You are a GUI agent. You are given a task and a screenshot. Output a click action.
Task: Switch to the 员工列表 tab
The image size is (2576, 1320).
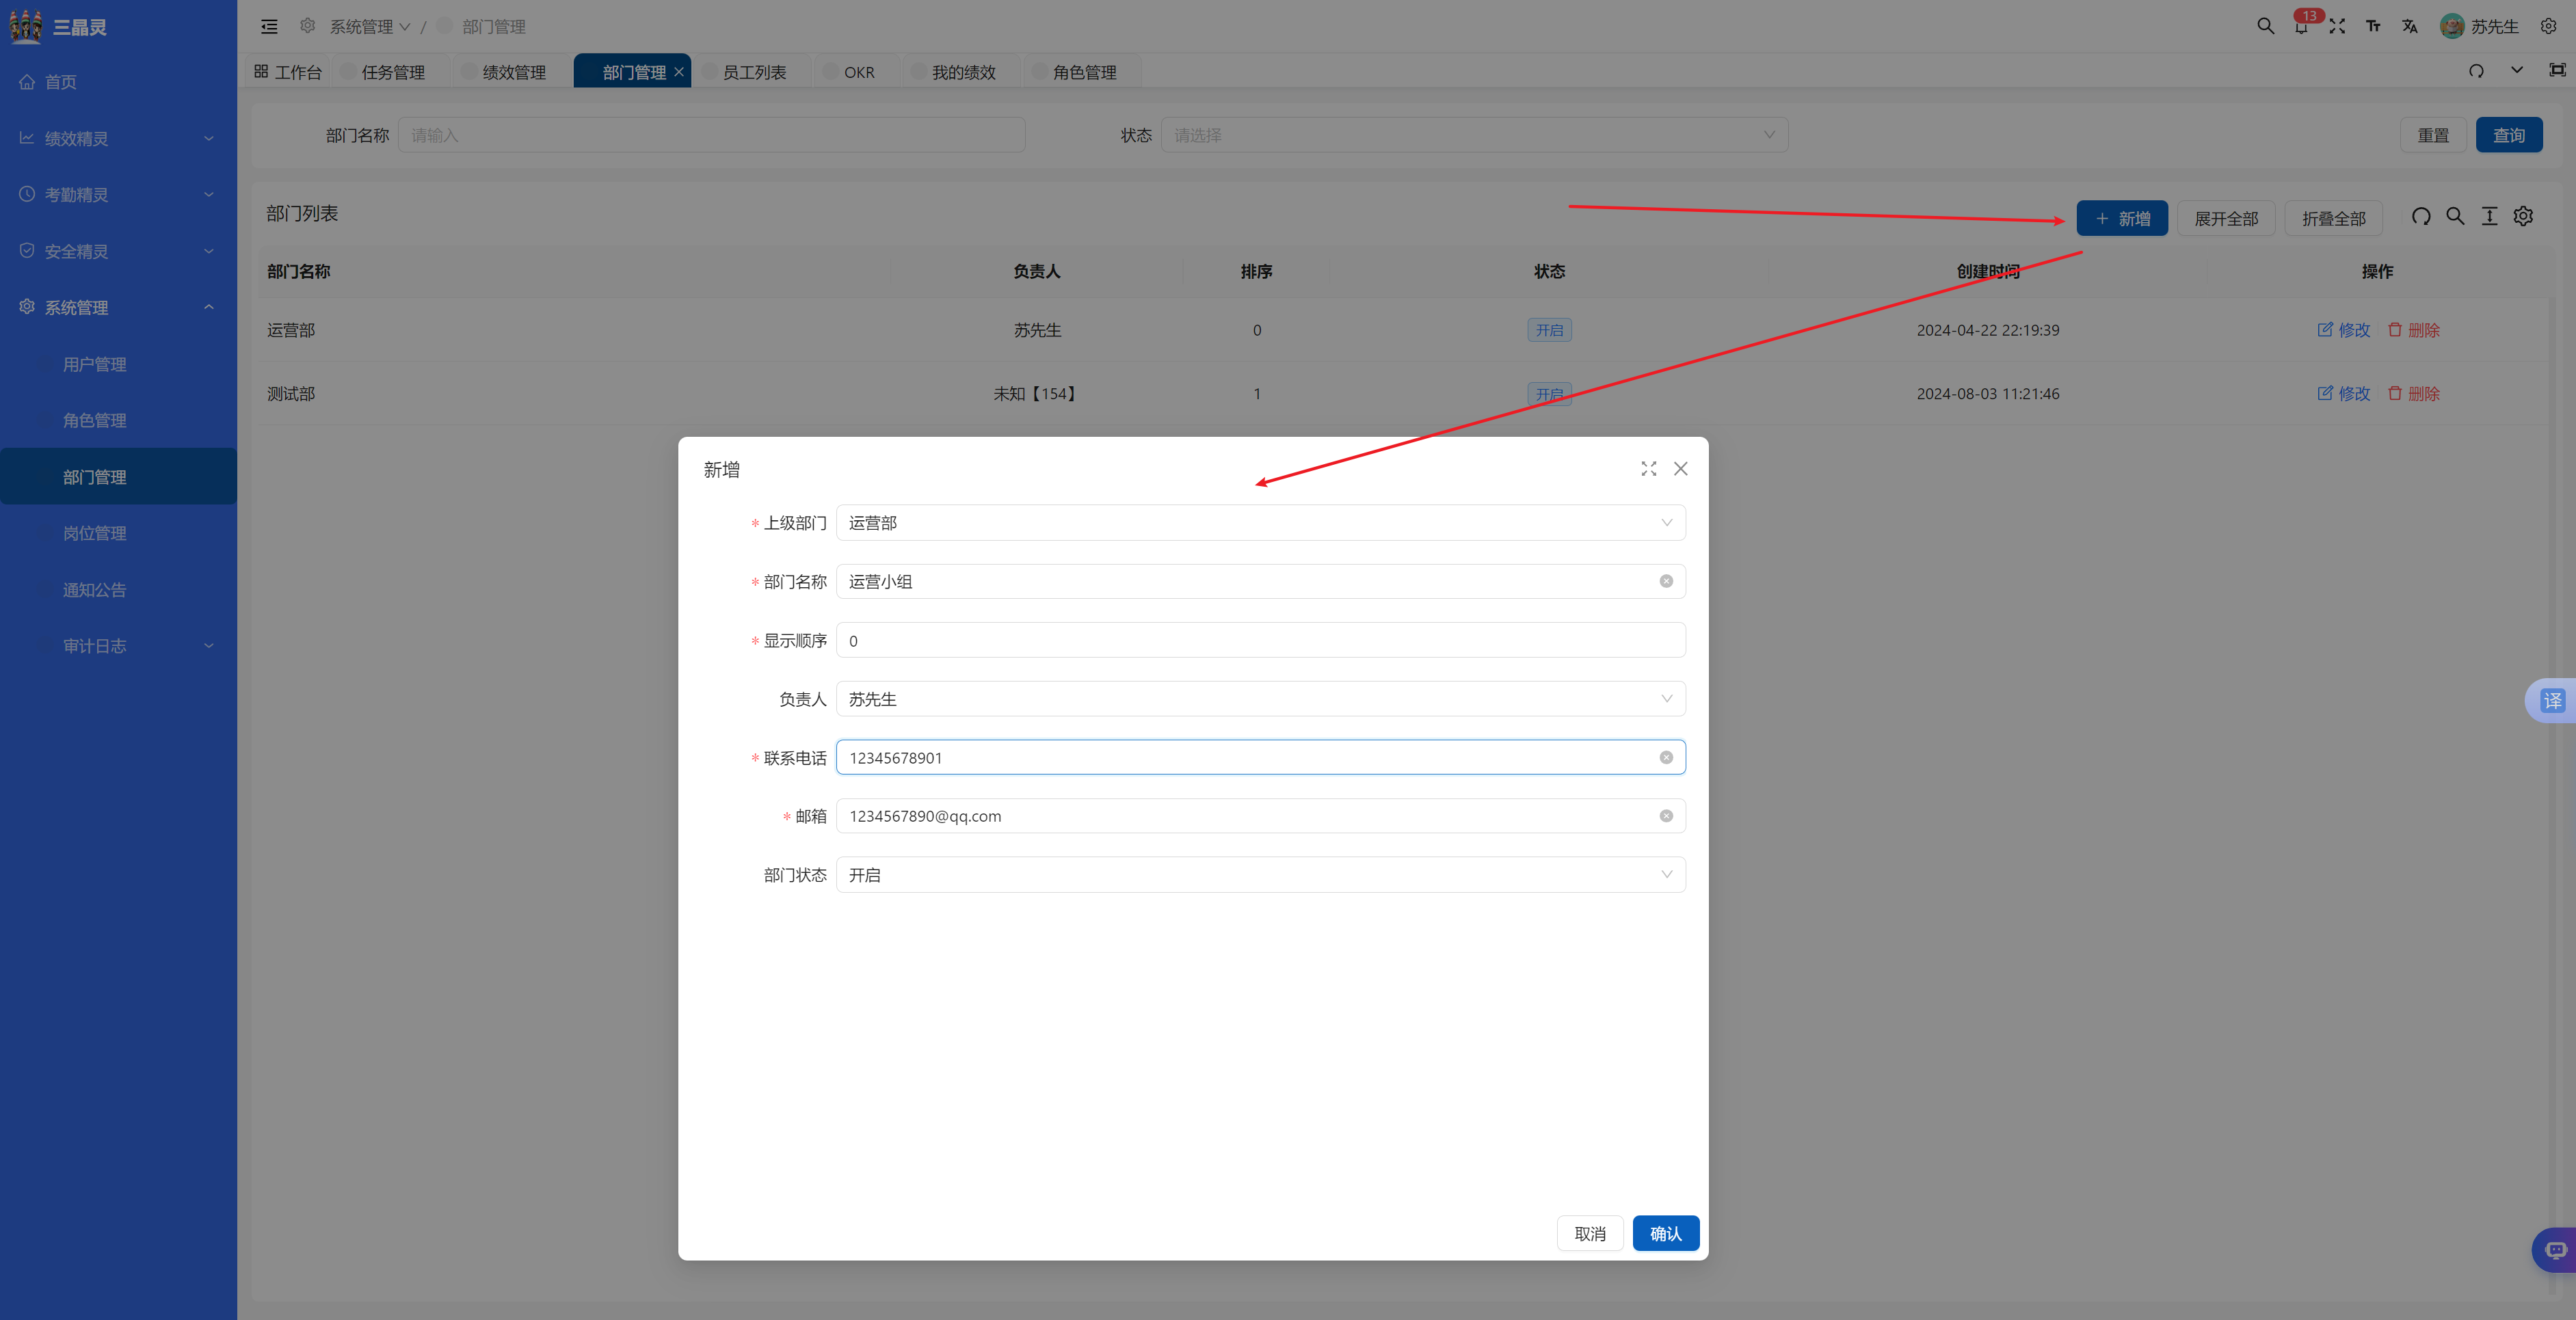pos(754,72)
